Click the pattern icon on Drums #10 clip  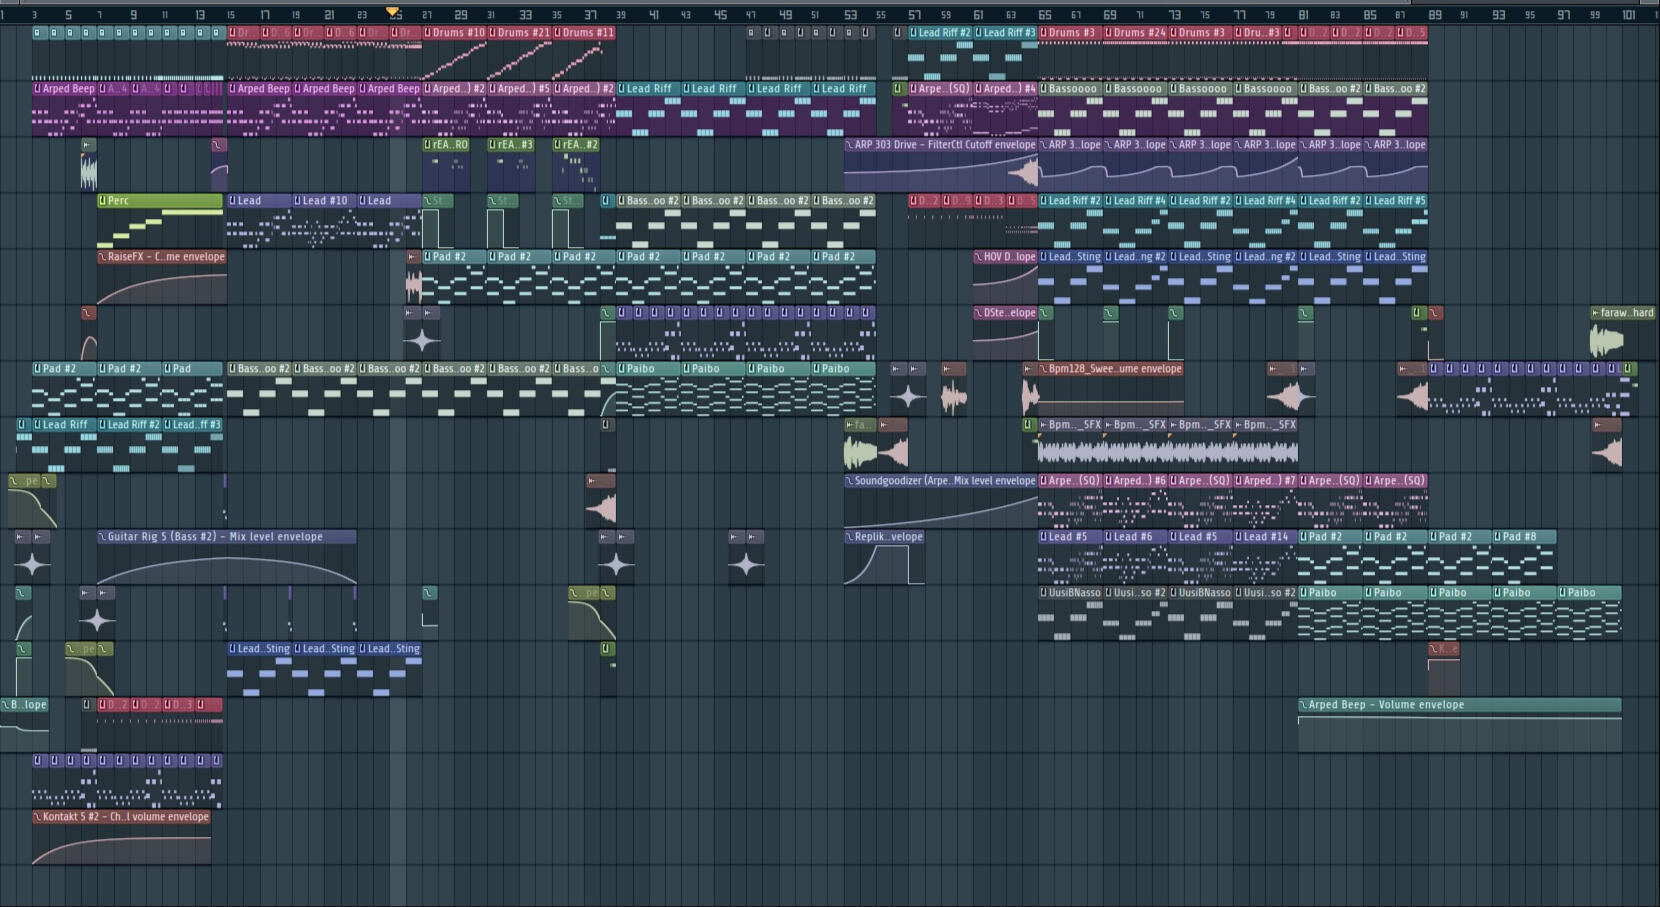pos(428,33)
